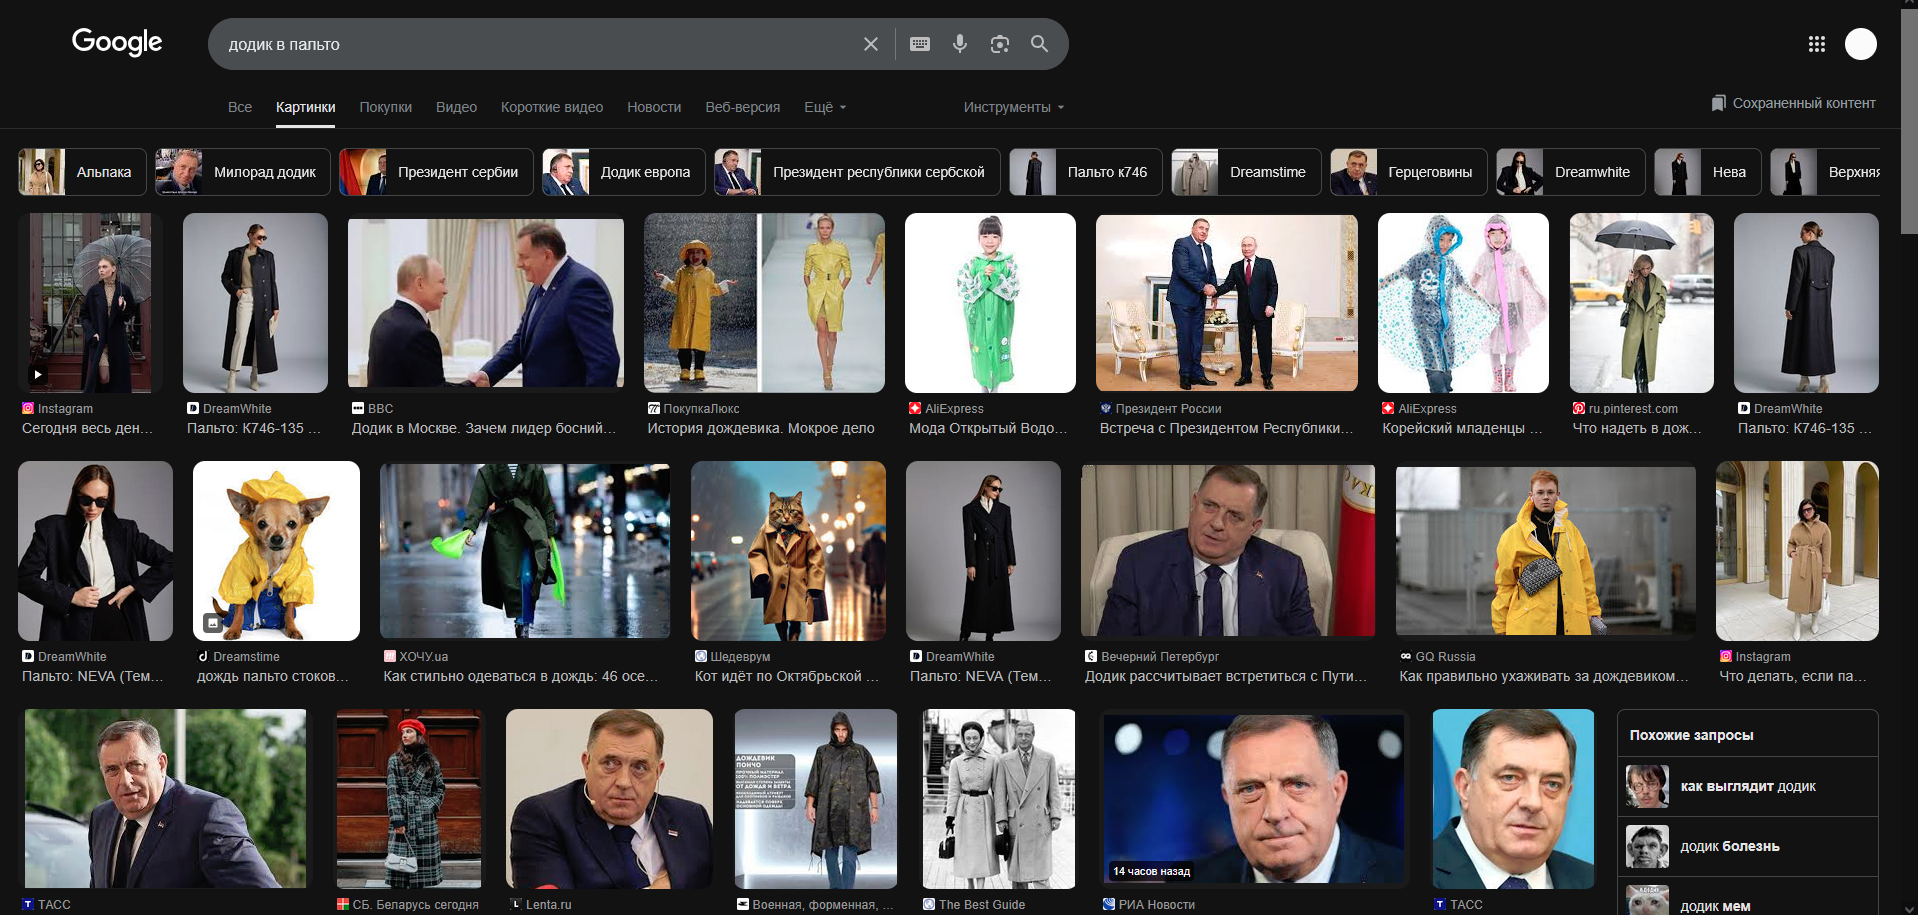This screenshot has height=915, width=1918.
Task: Start voice search with the microphone icon
Action: tap(959, 44)
